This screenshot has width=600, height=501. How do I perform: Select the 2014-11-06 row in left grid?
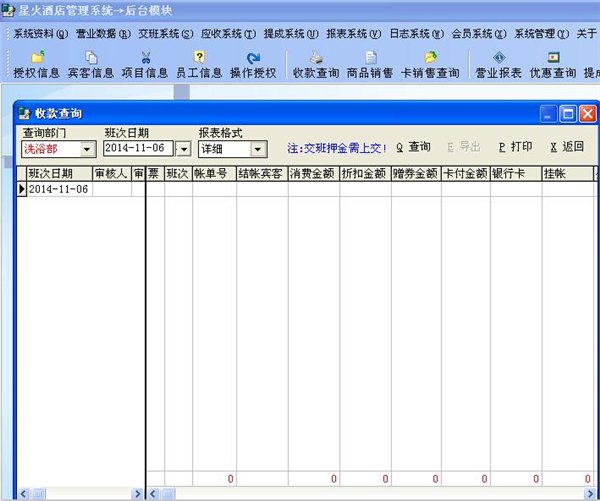[x=80, y=189]
